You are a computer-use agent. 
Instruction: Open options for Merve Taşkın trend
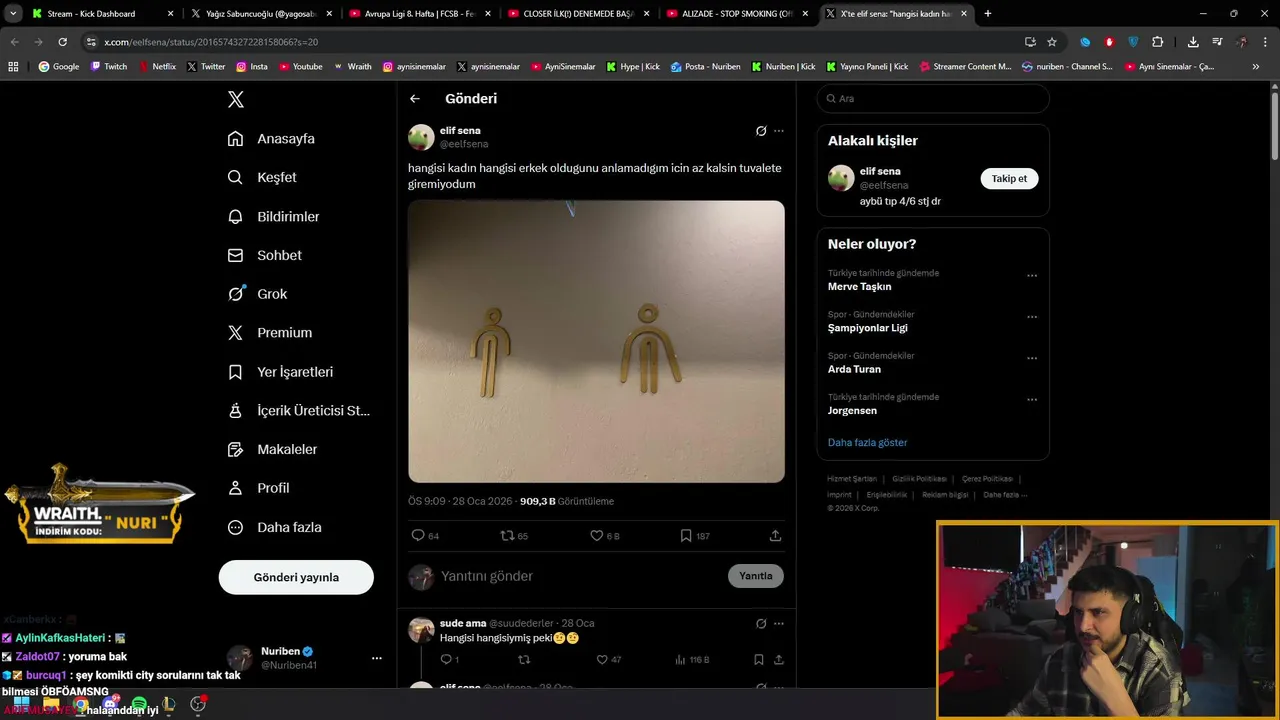coord(1032,275)
